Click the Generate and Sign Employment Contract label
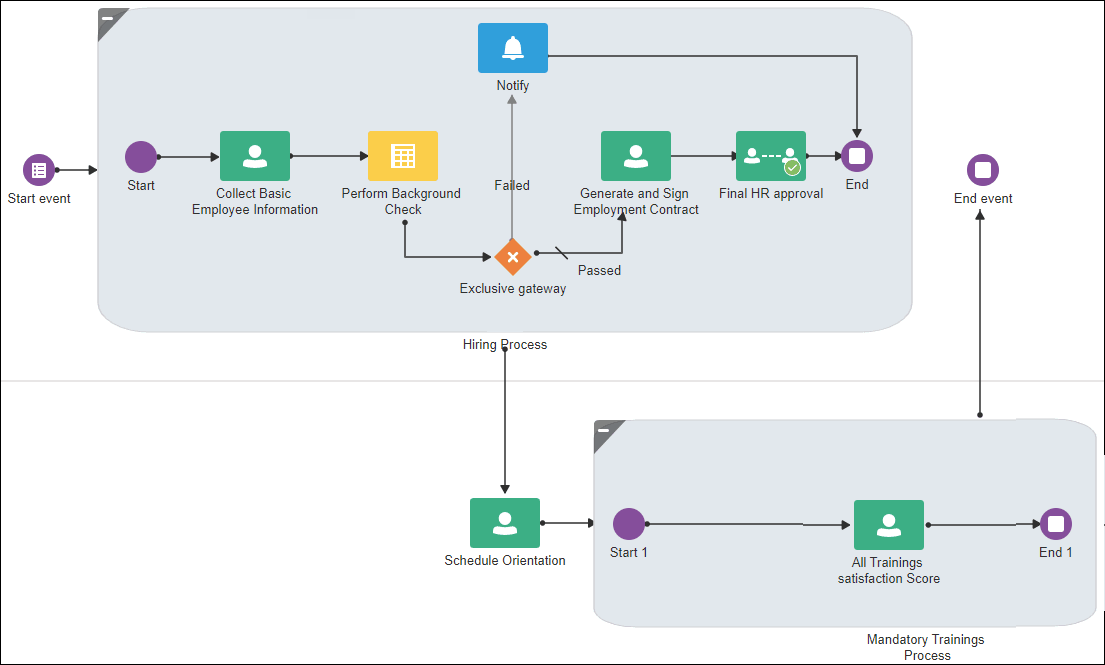Viewport: 1105px width, 665px height. pyautogui.click(x=636, y=201)
